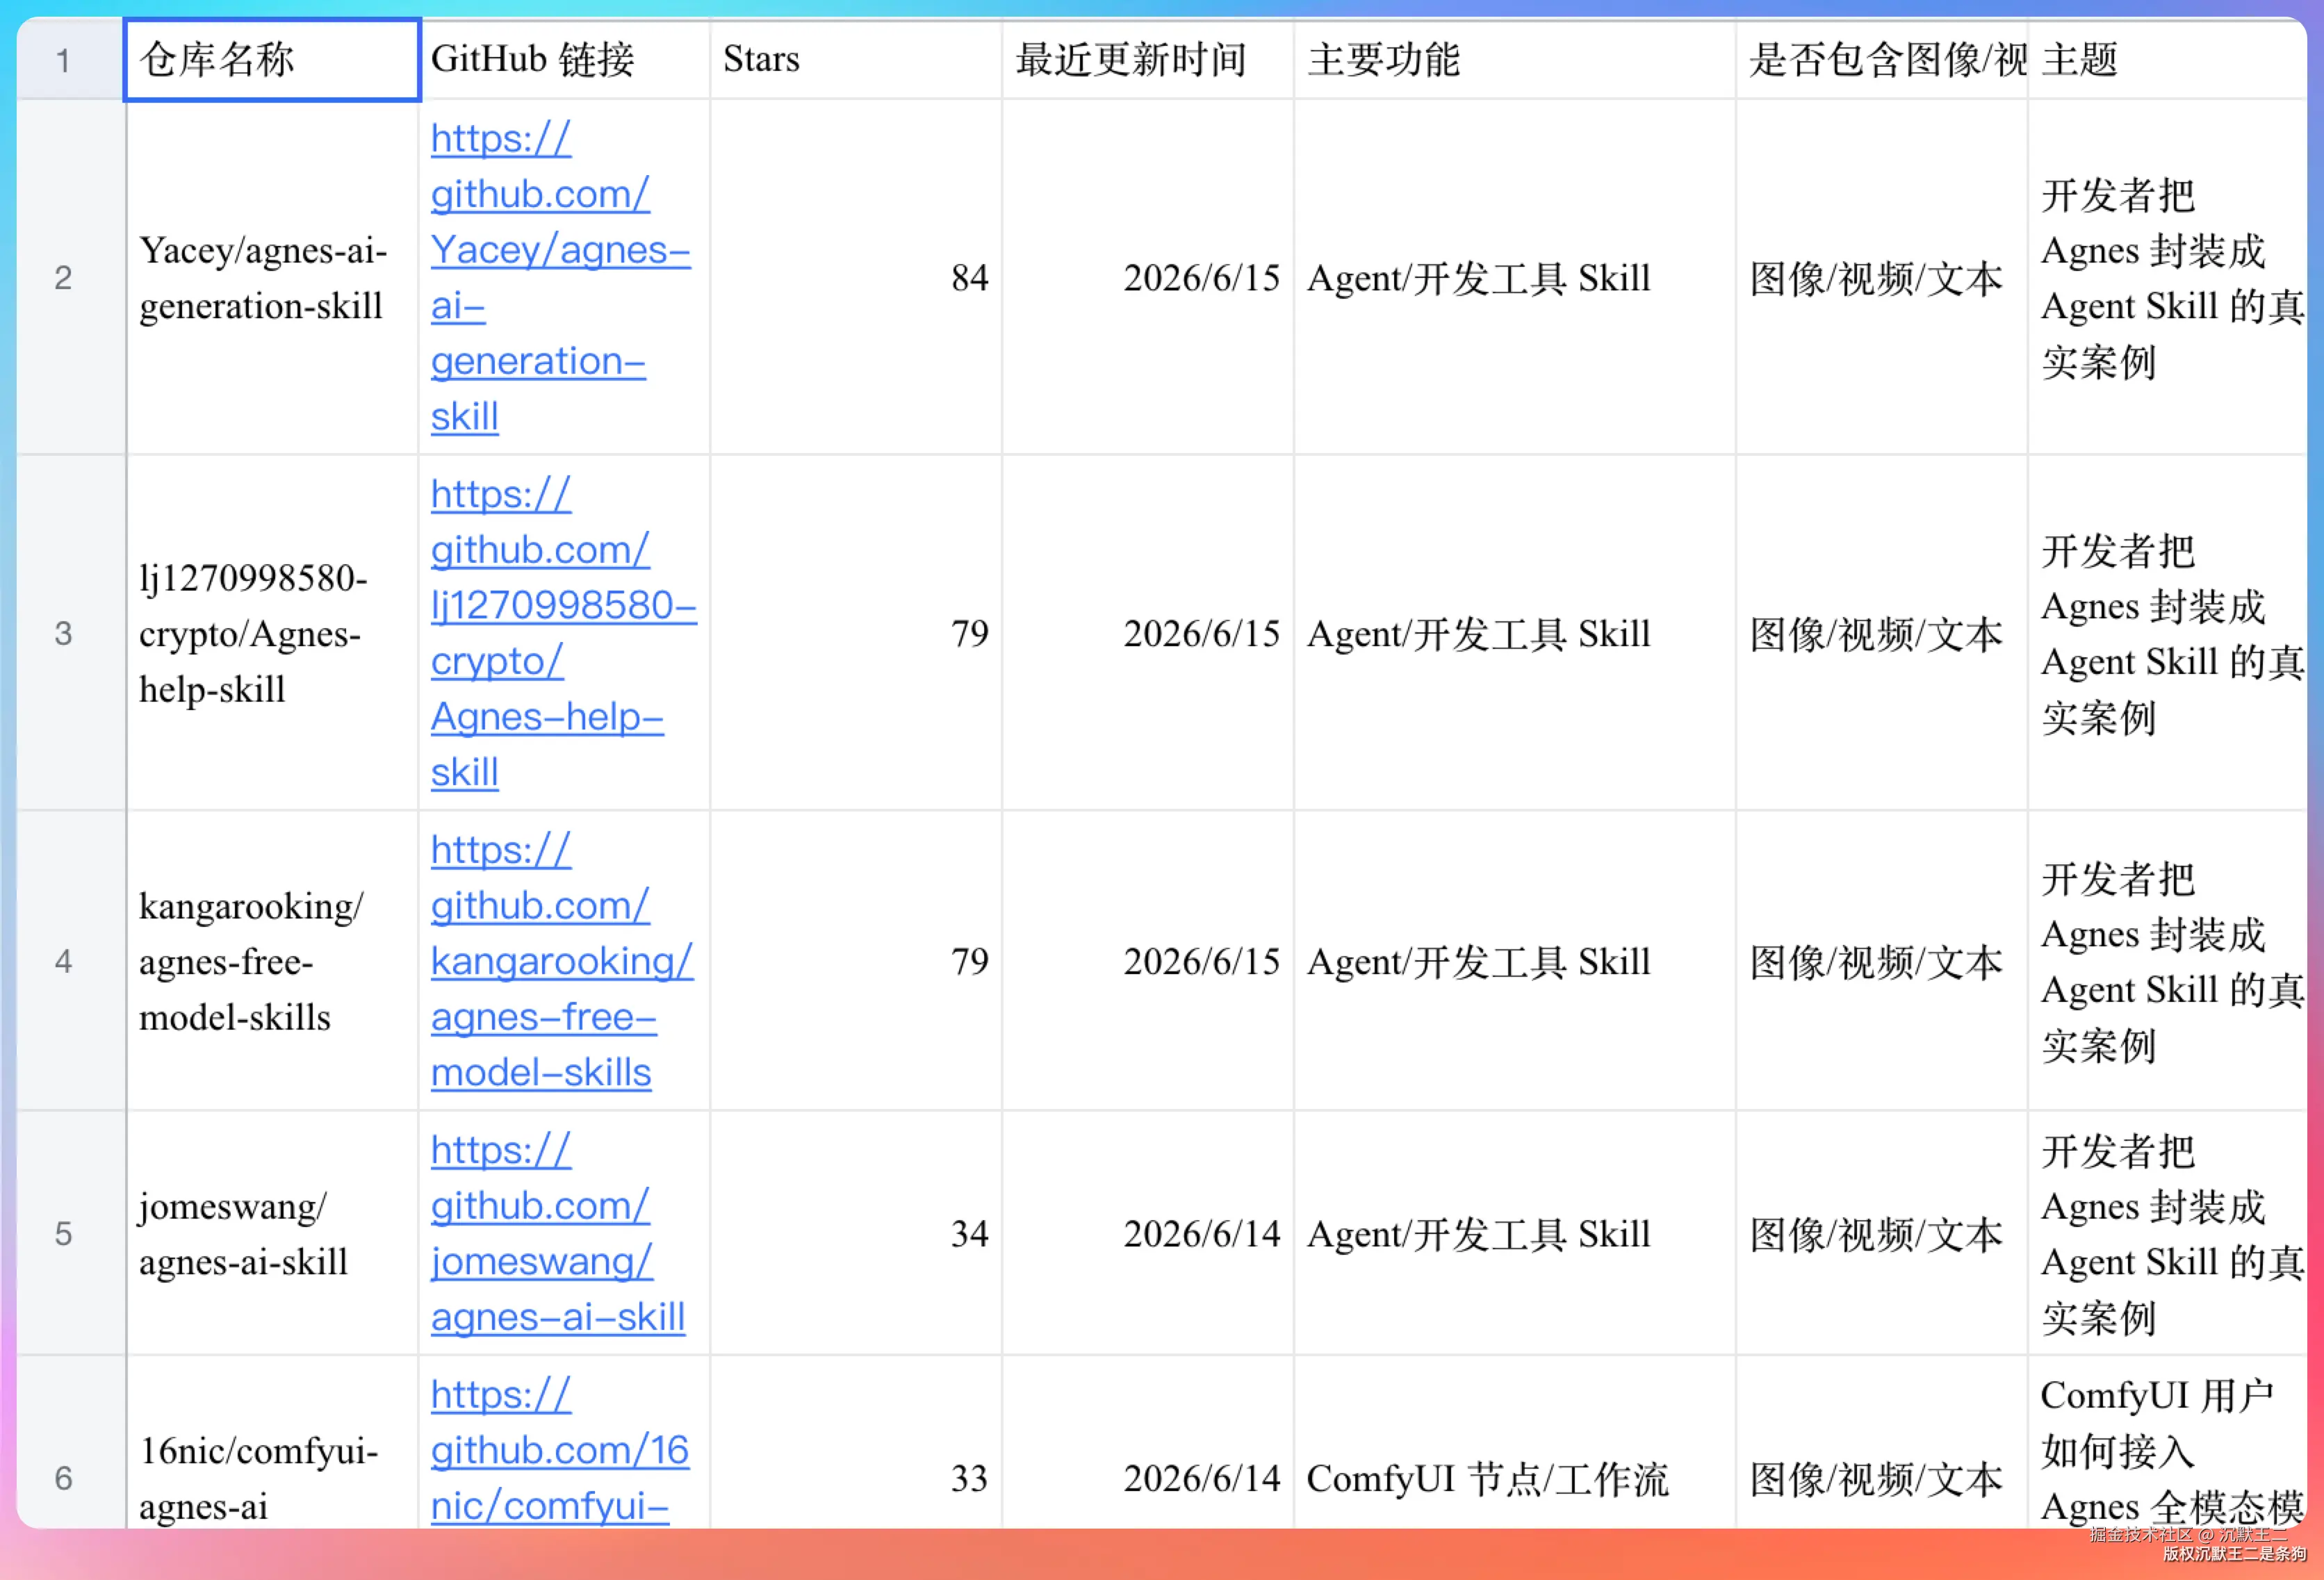
Task: Click the "kangarooking/agnes-free-model-skills" name cell
Action: point(272,961)
